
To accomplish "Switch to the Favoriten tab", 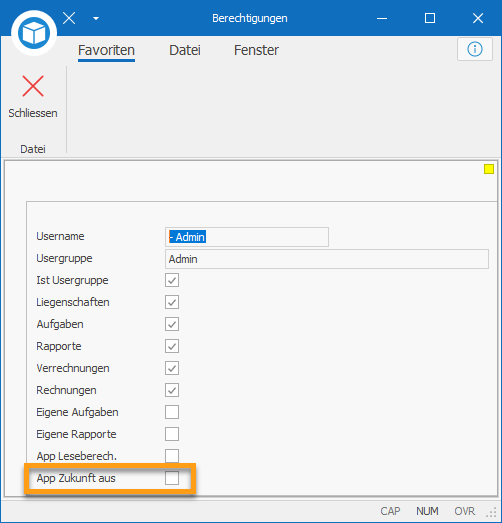I will tap(106, 50).
